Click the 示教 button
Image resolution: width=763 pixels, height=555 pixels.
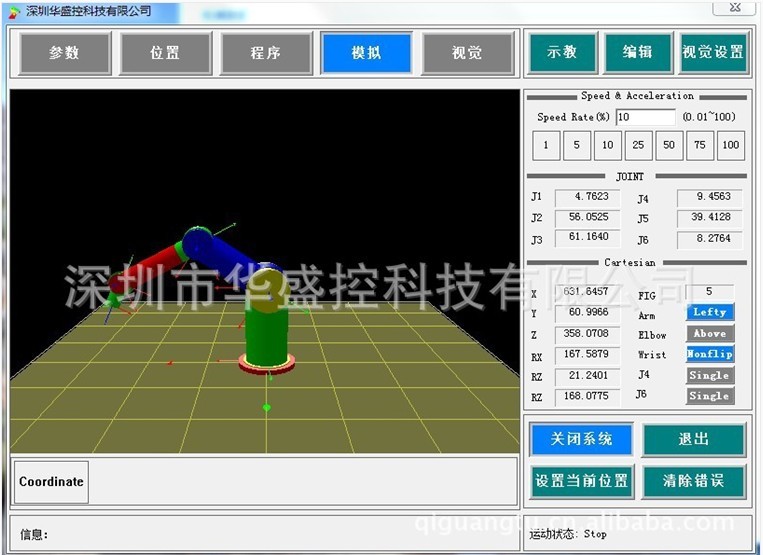tap(563, 53)
